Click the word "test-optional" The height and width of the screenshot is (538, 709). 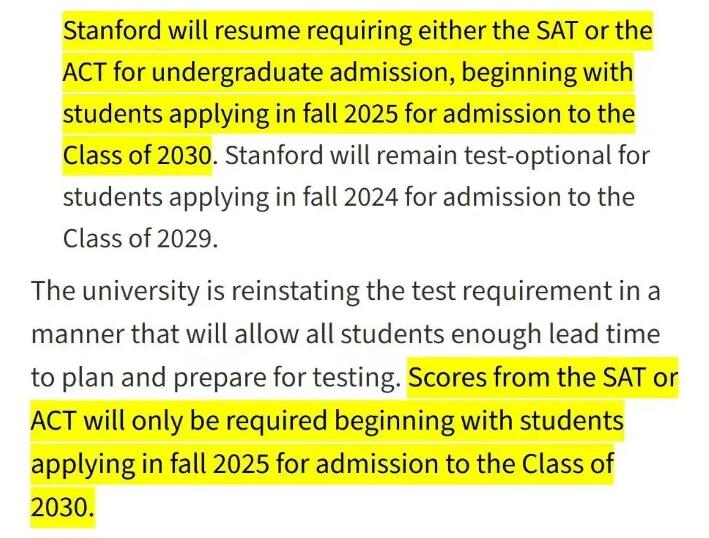pos(537,155)
